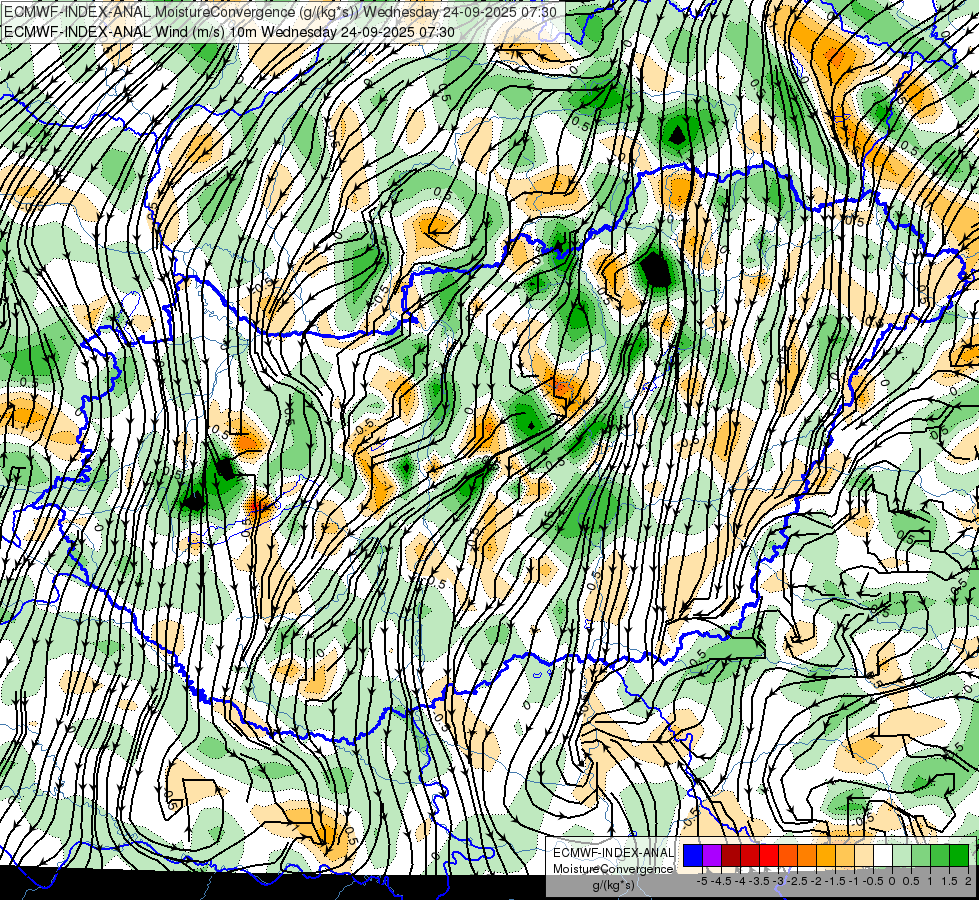This screenshot has width=979, height=900.
Task: Click the legend scale label -2.5
Action: 797,881
